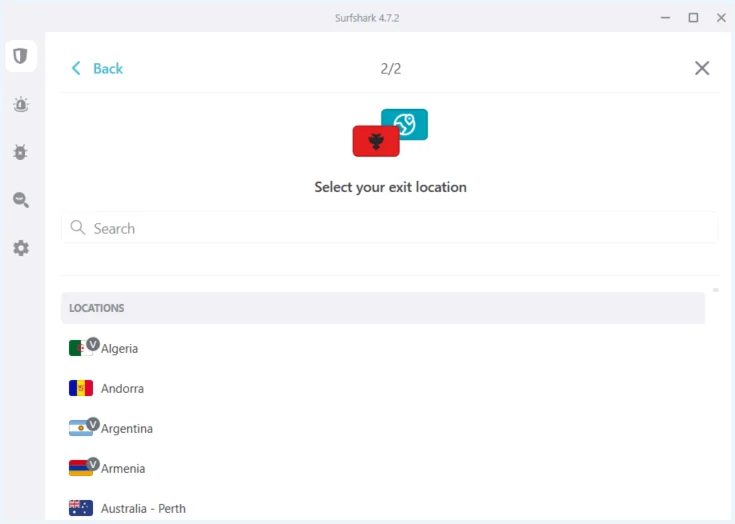Click the Andorra flag icon
Viewport: 735px width, 524px height.
[81, 388]
